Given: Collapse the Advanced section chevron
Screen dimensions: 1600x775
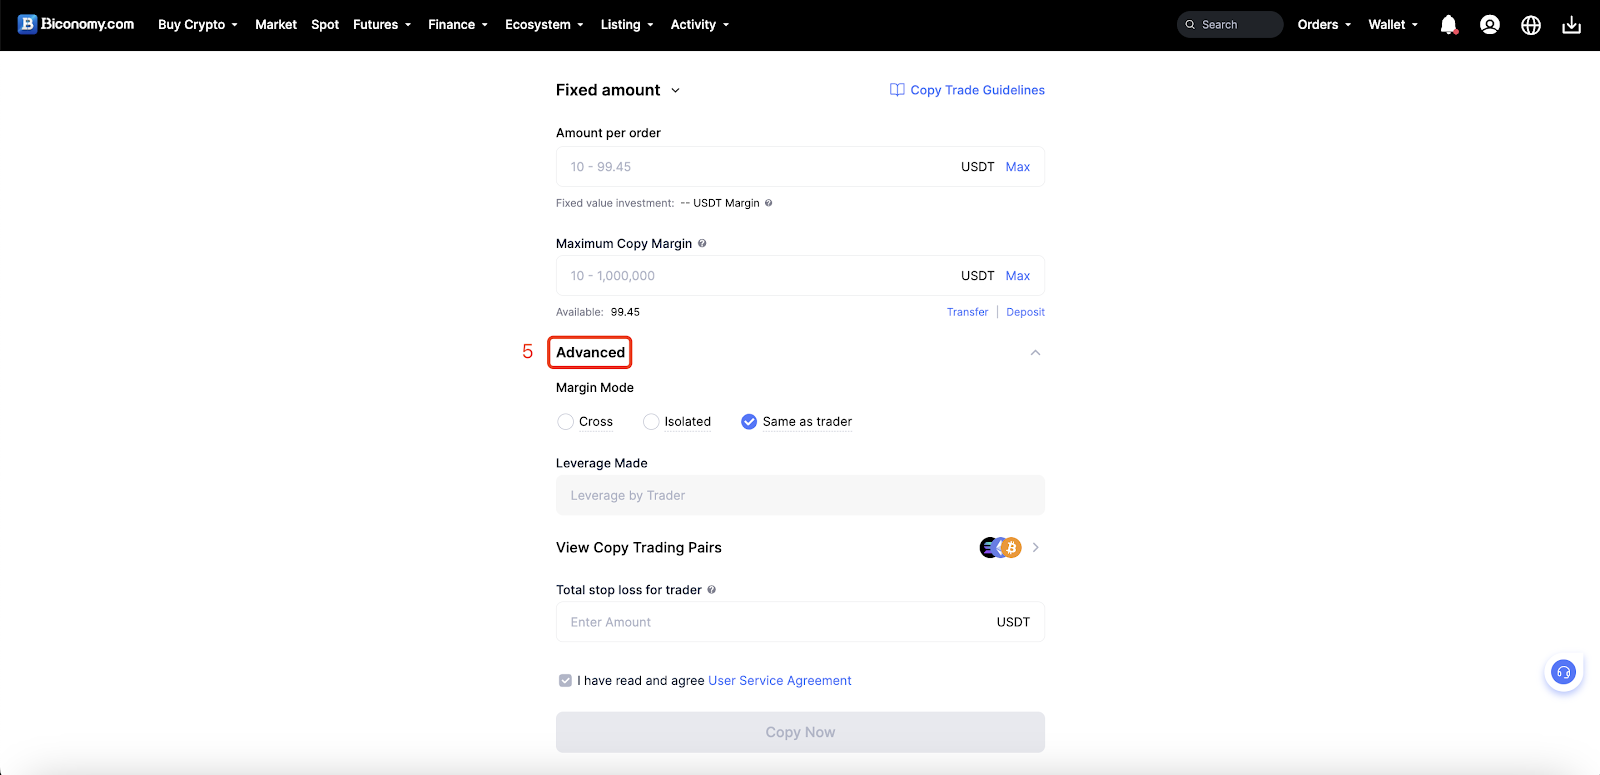Looking at the screenshot, I should [1035, 353].
